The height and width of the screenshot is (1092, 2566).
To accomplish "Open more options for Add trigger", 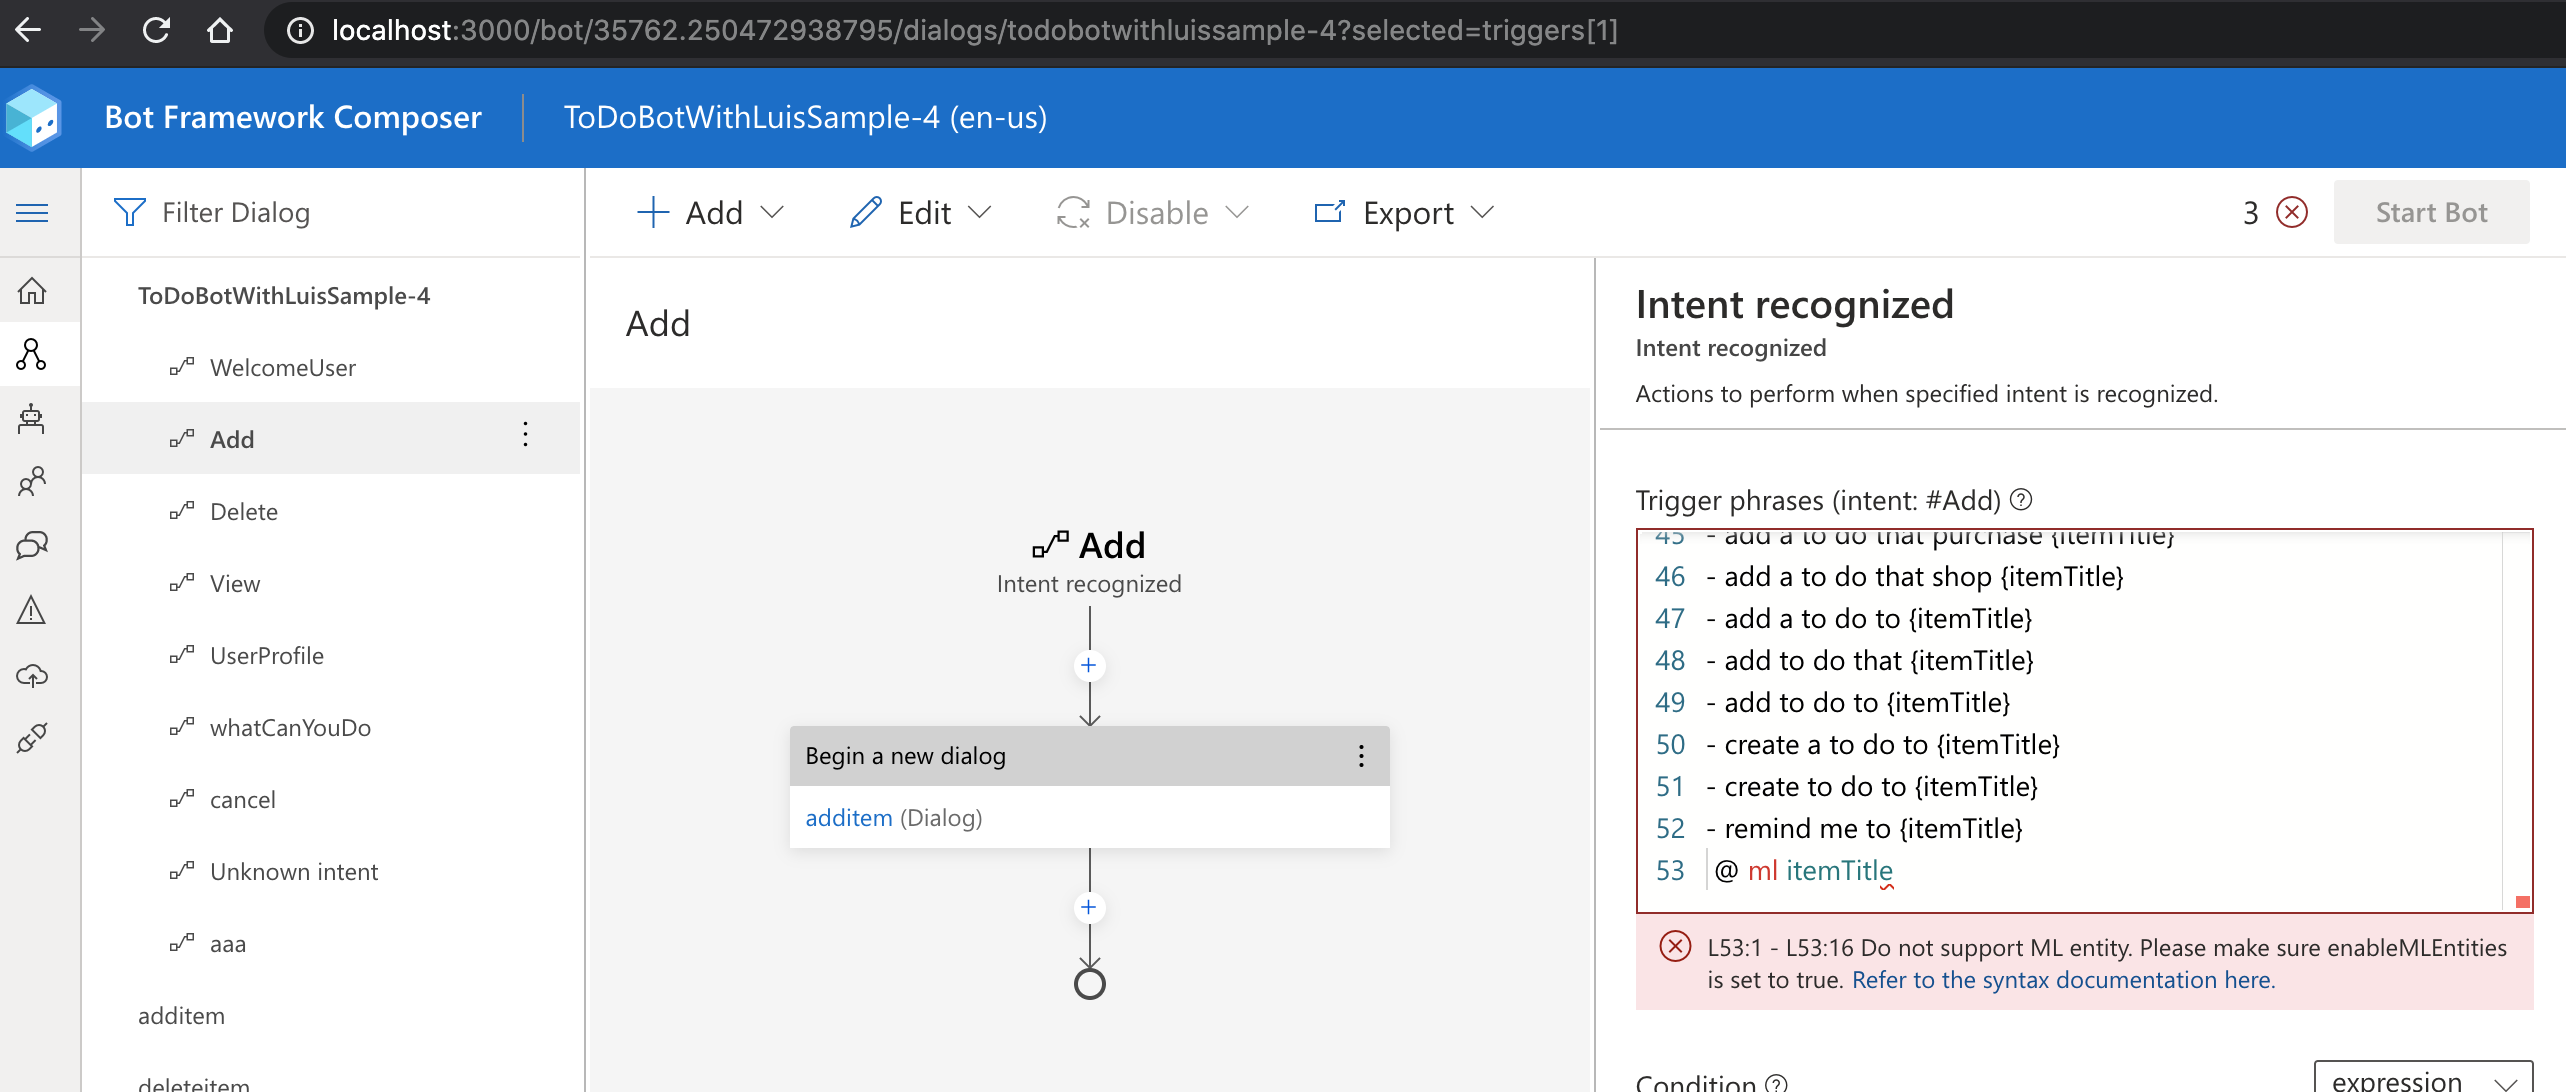I will pos(525,434).
